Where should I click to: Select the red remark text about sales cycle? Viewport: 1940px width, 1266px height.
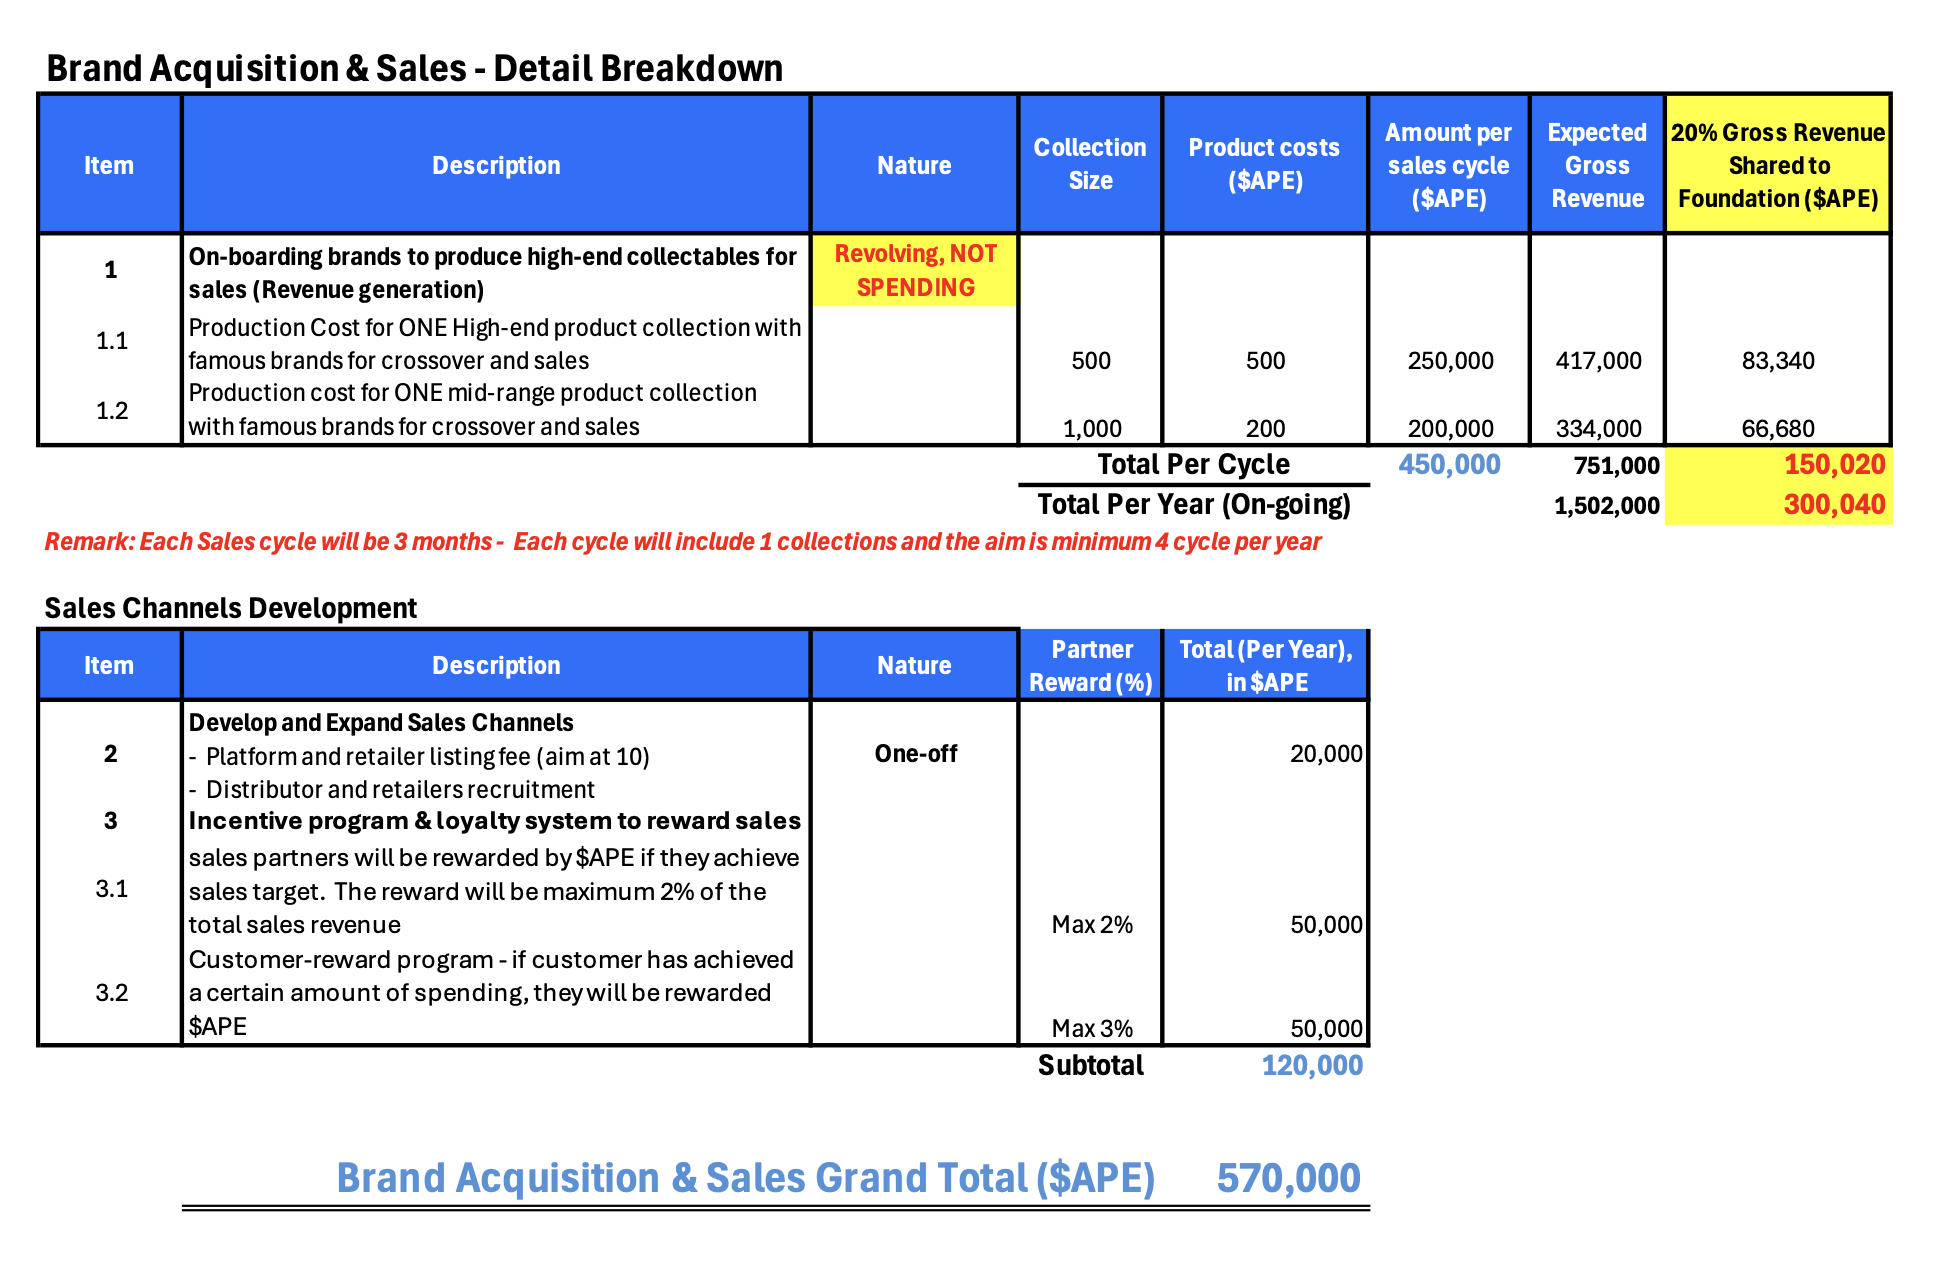click(x=682, y=542)
